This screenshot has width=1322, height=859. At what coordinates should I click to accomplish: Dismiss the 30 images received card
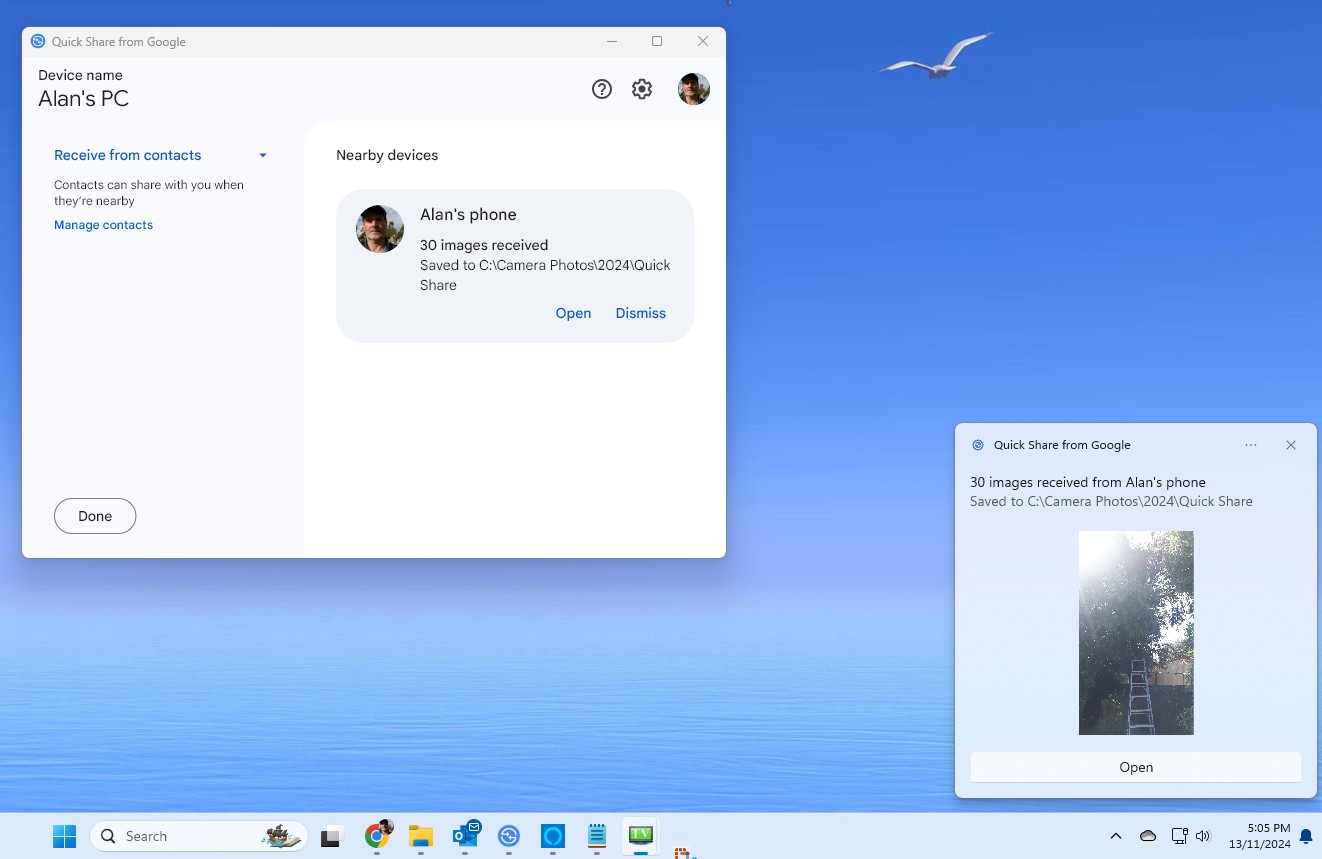click(x=640, y=313)
